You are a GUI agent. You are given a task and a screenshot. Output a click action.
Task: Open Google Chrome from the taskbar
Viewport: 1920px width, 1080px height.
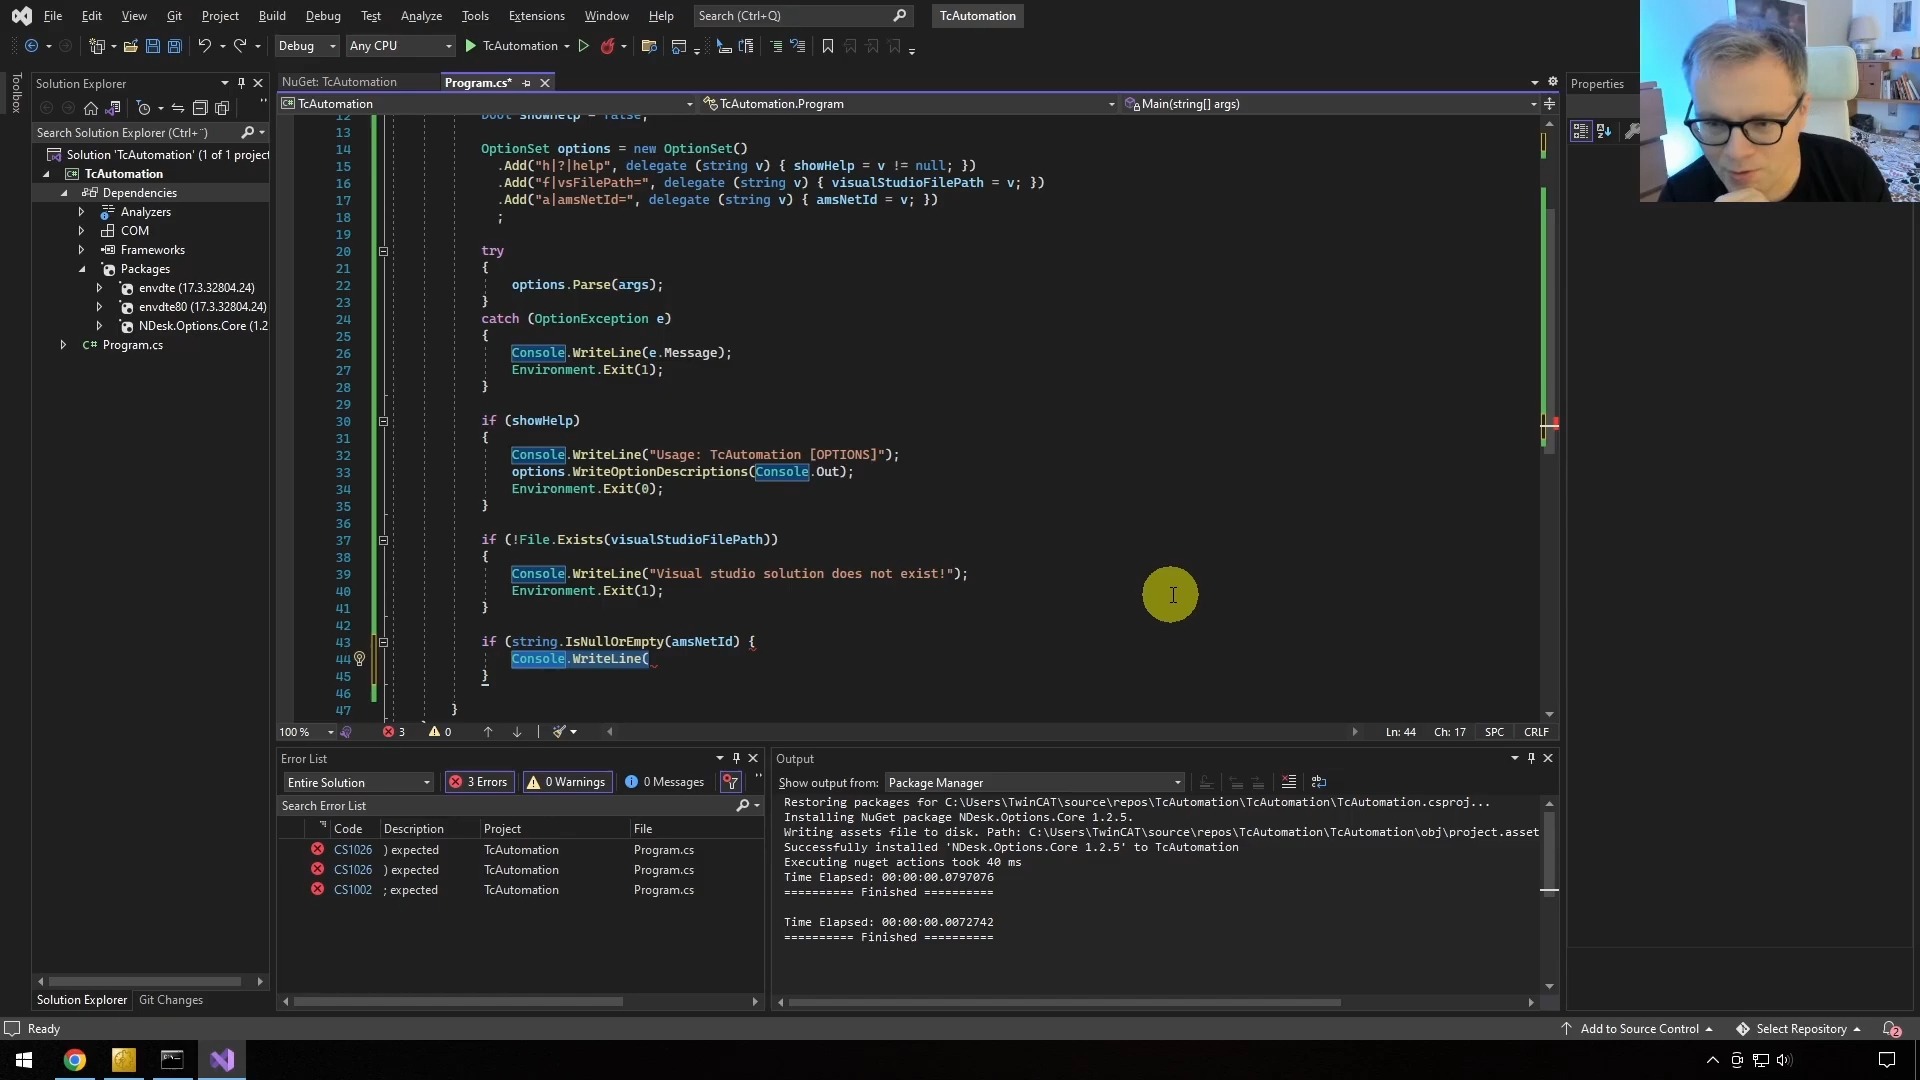[x=75, y=1060]
